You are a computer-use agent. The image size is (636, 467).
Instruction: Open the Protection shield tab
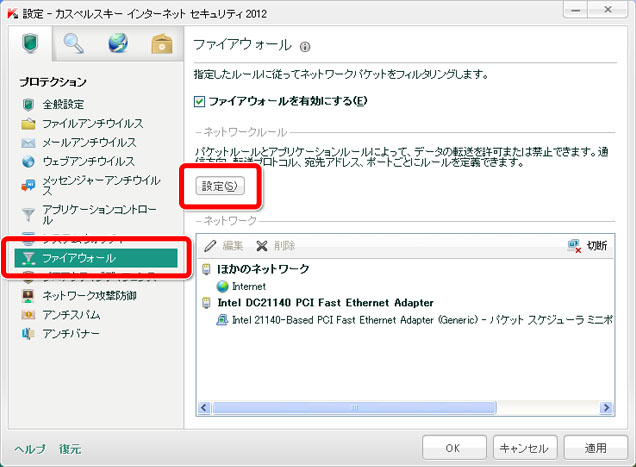click(x=30, y=43)
